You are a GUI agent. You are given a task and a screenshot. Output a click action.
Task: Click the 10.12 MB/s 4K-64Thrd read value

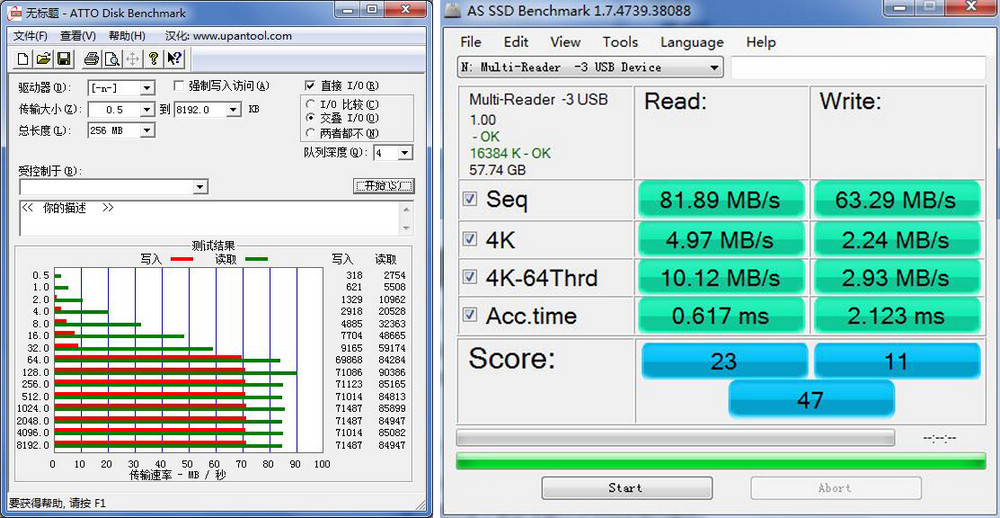point(721,278)
